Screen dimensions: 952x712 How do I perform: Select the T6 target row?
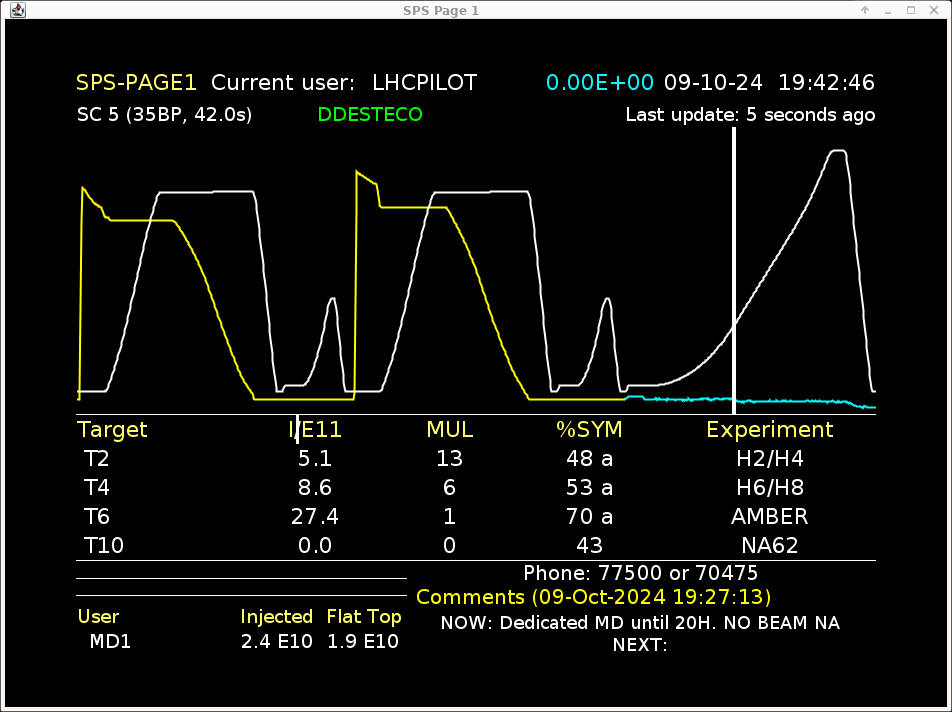click(97, 517)
